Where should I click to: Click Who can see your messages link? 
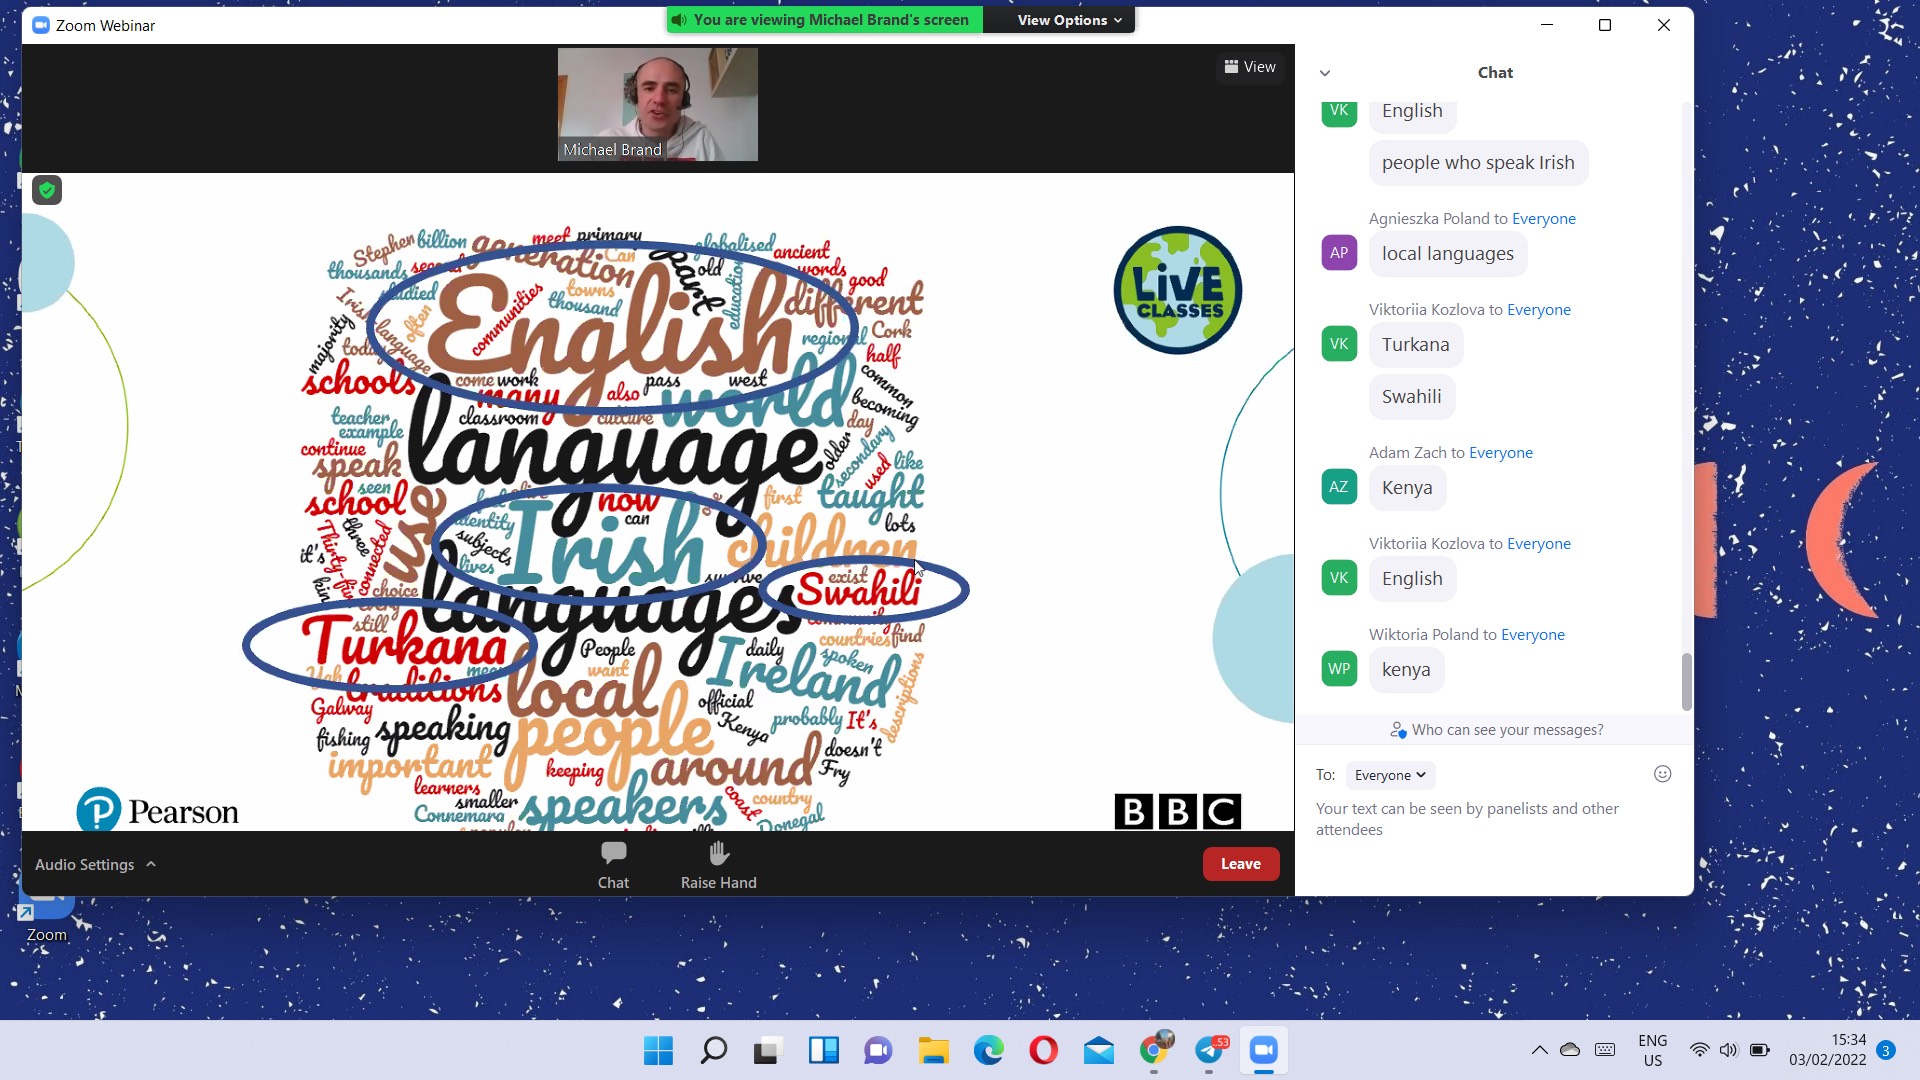pyautogui.click(x=1506, y=730)
